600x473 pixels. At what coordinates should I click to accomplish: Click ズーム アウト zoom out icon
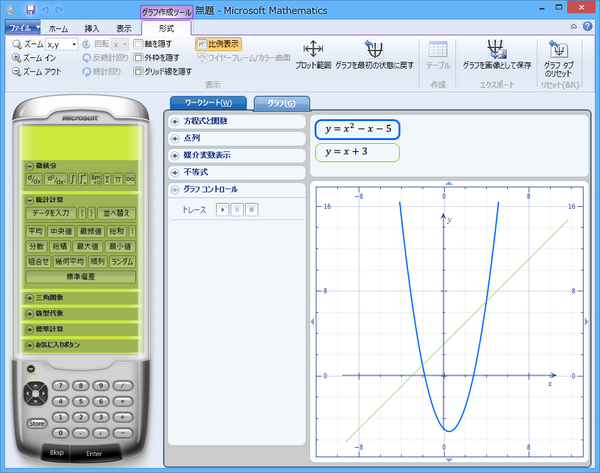click(x=16, y=72)
